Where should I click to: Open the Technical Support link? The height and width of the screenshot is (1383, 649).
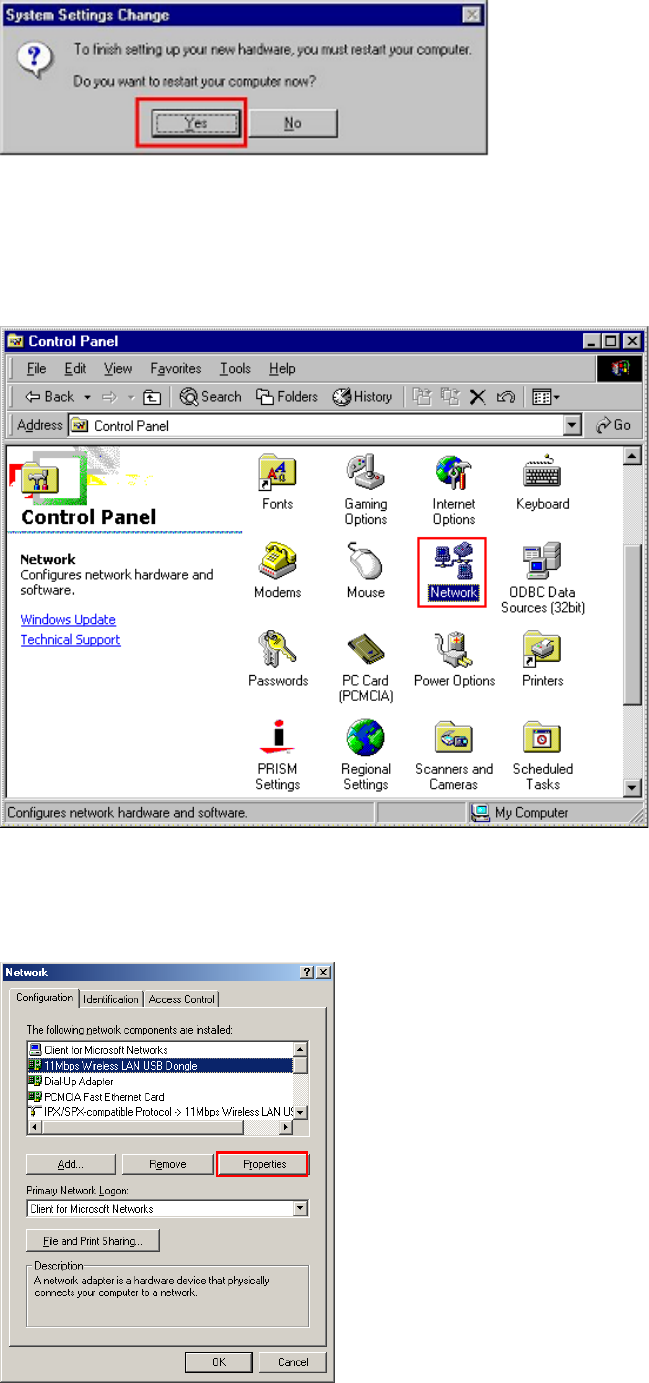pos(70,640)
